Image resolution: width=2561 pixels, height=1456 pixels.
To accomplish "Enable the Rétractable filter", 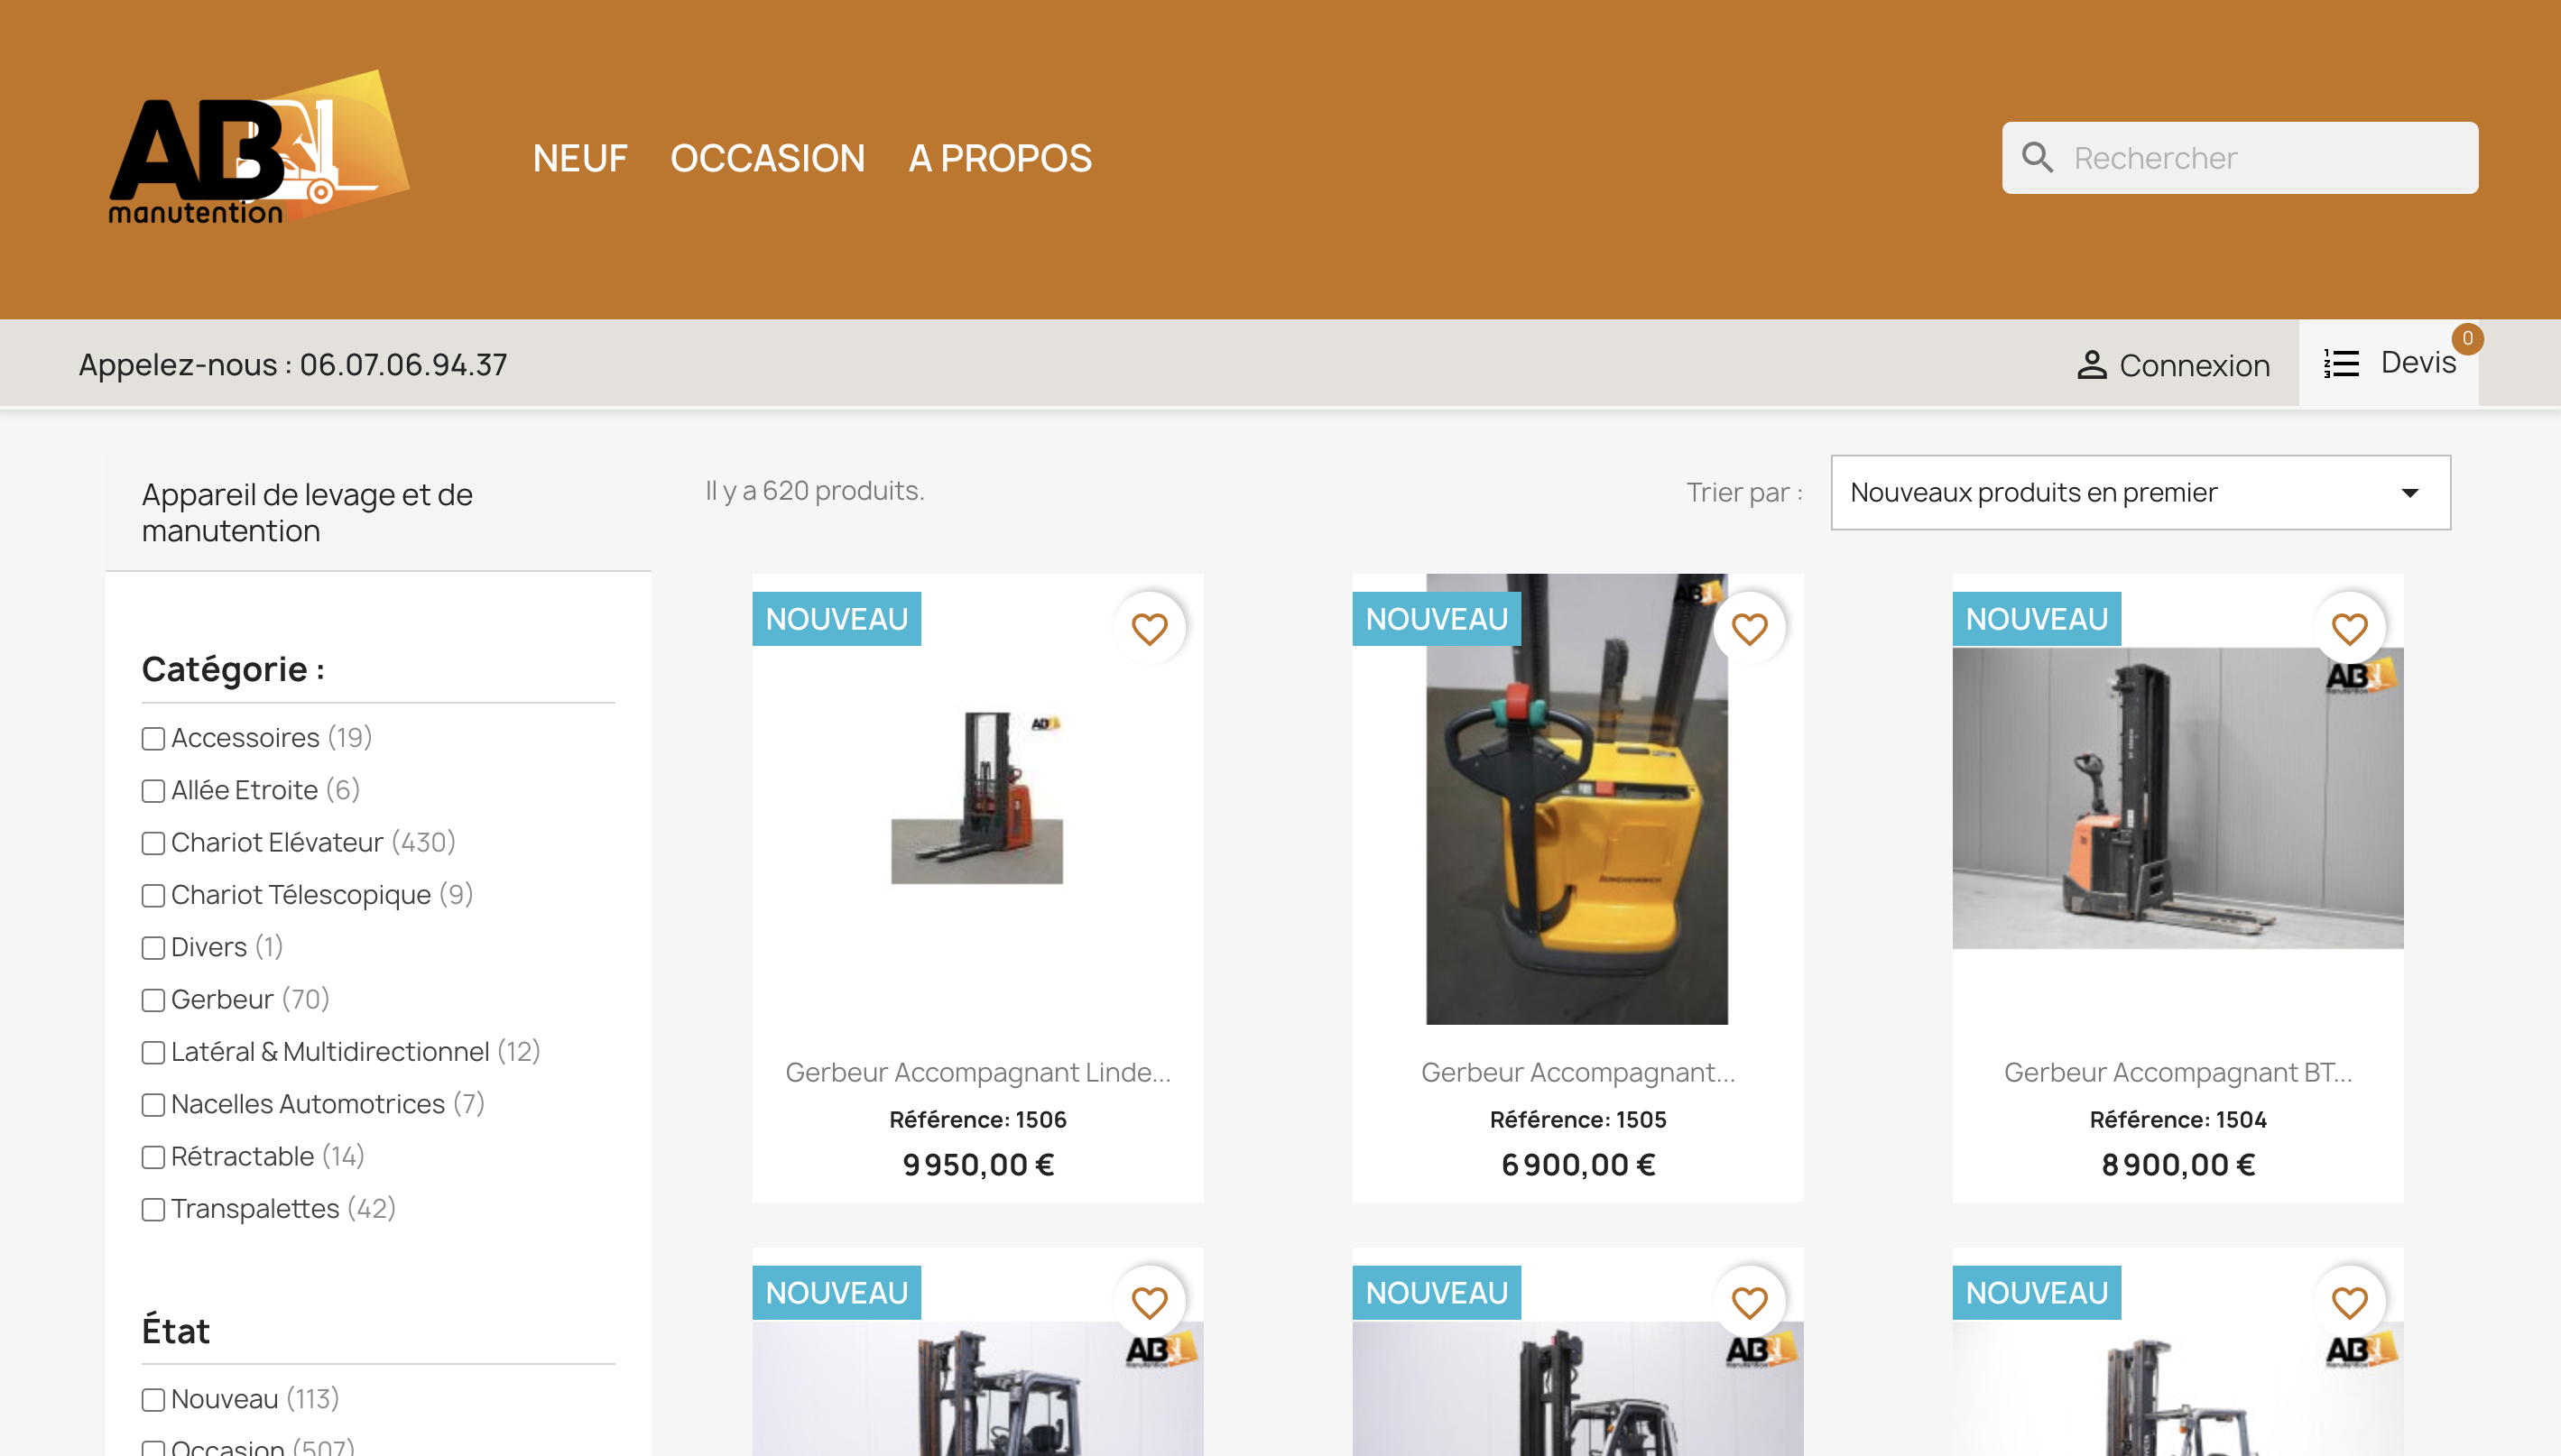I will [x=153, y=1157].
